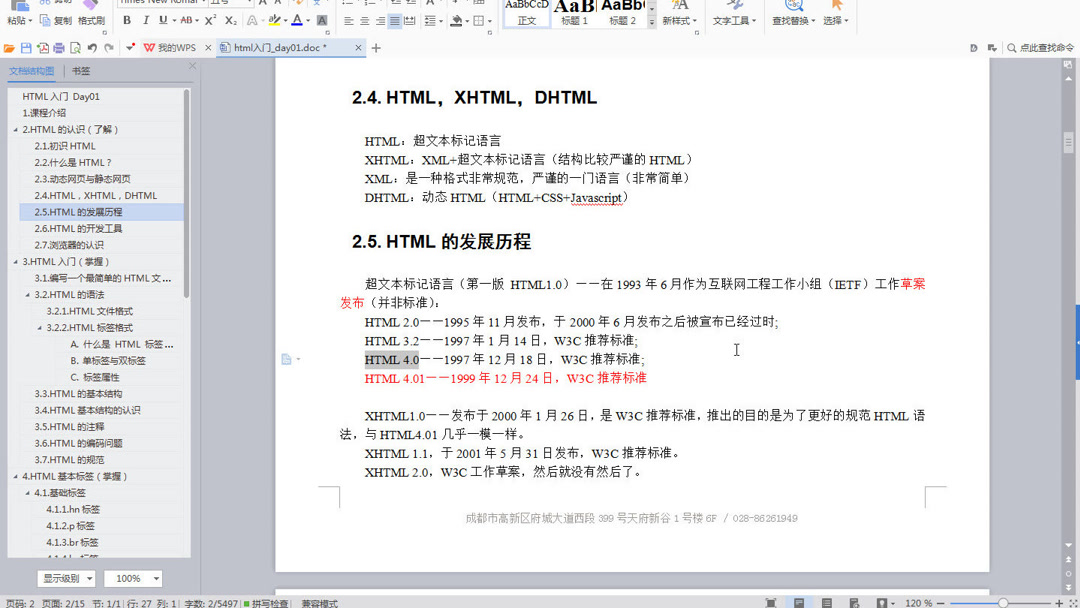The image size is (1080, 608).
Task: Click the 拼写检查 spell check button
Action: coord(270,603)
